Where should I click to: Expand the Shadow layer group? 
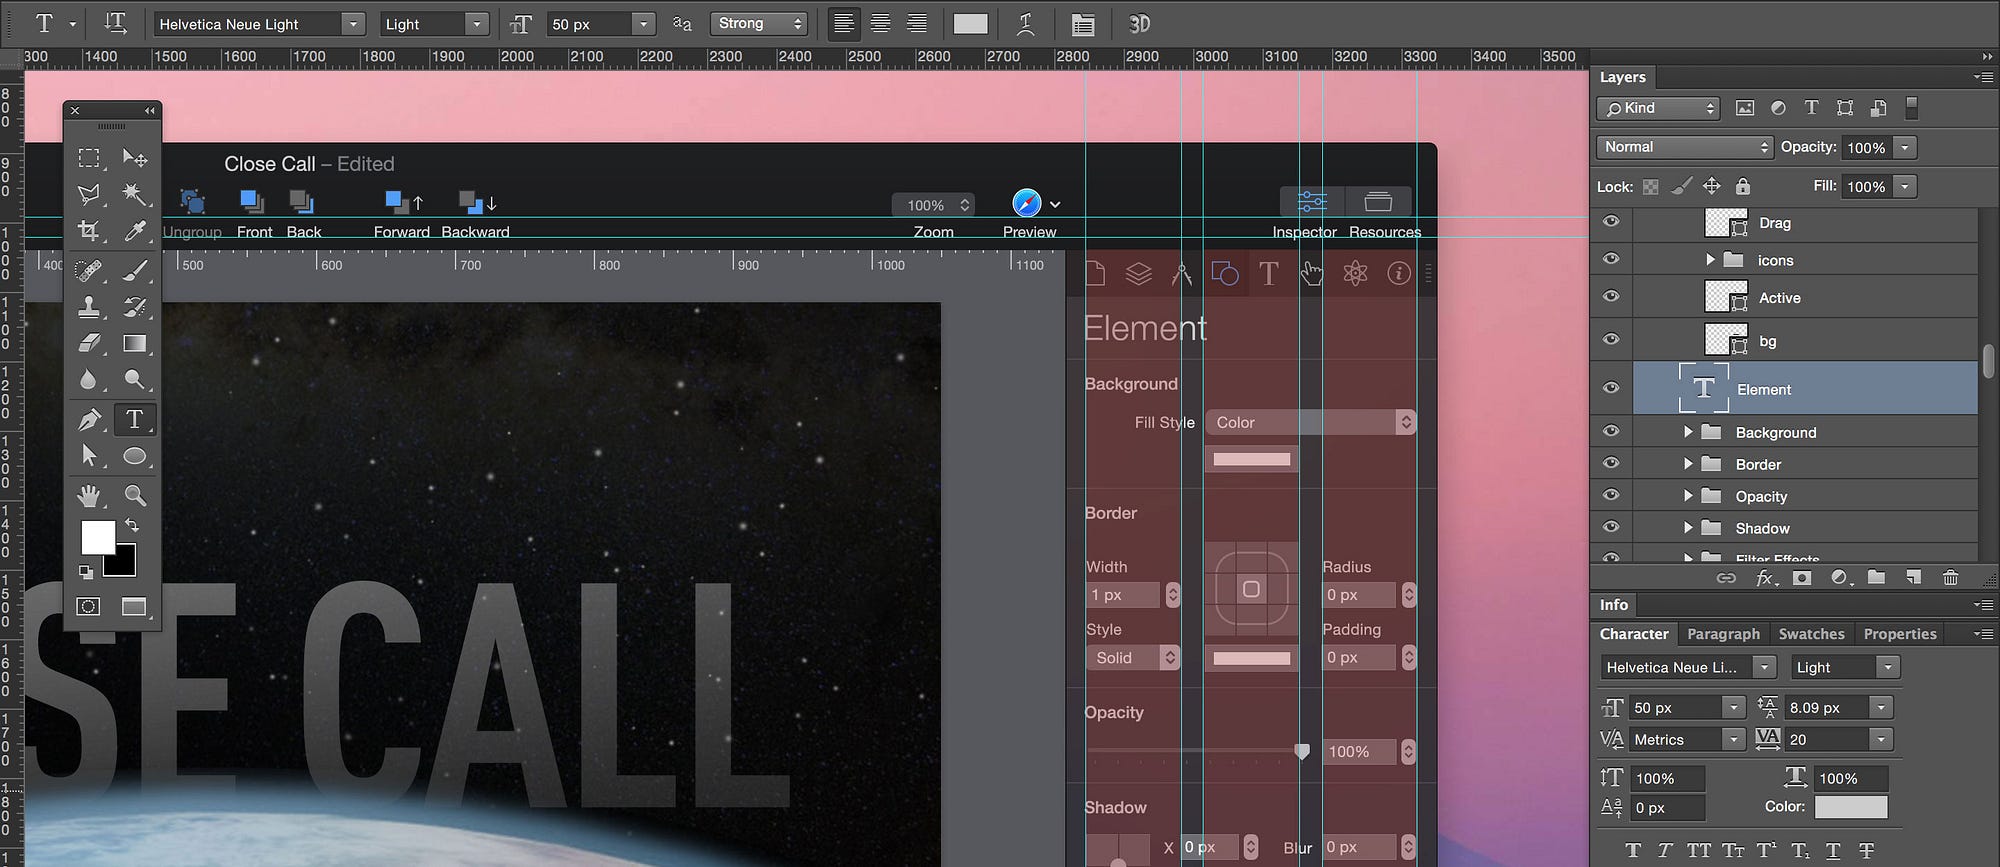pyautogui.click(x=1688, y=528)
